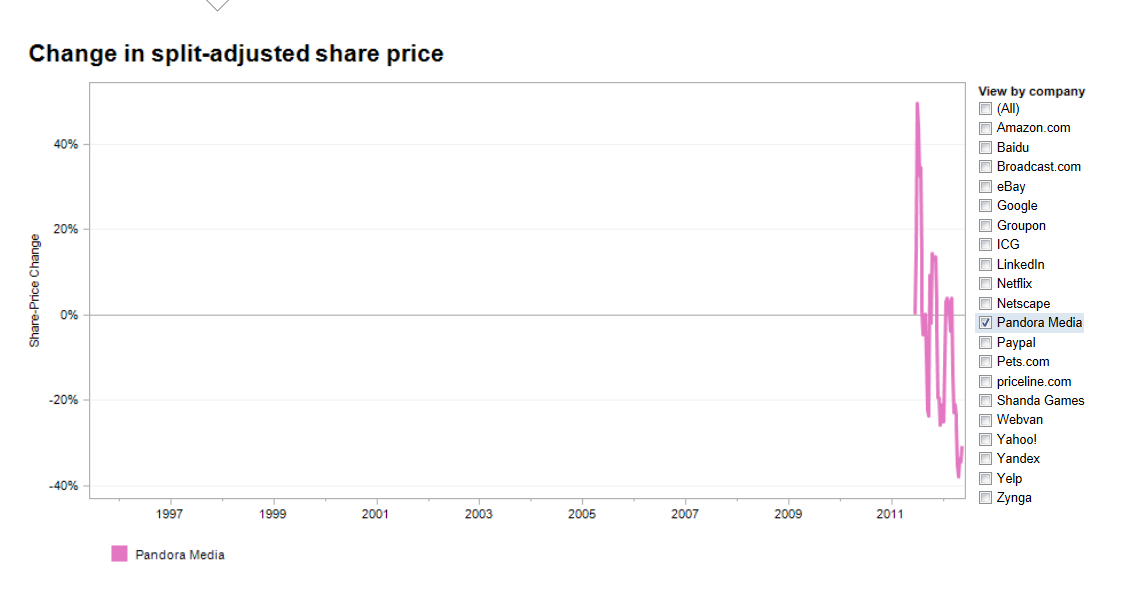Click the pink Pandora Media legend swatch
Viewport: 1122px width, 601px height.
pyautogui.click(x=119, y=554)
